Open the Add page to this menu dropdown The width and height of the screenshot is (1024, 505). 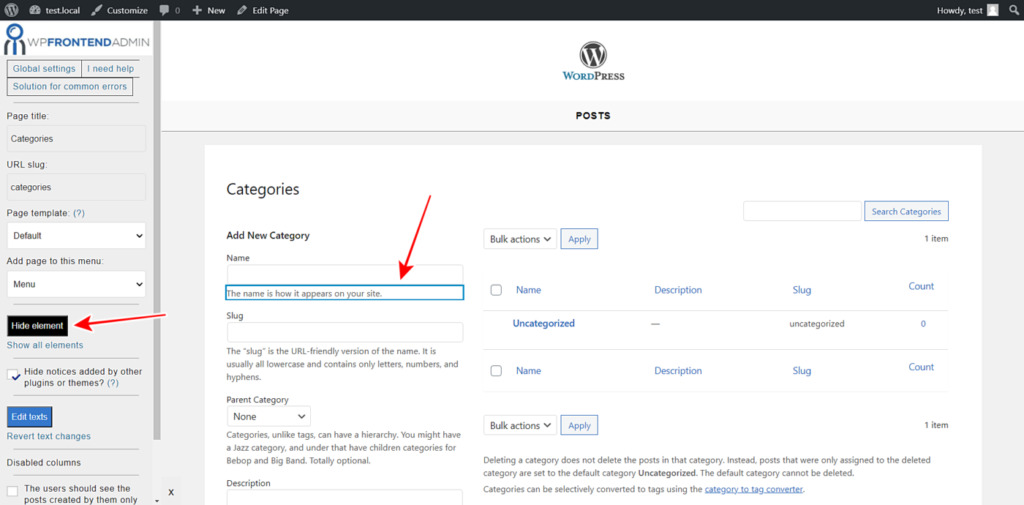point(76,284)
